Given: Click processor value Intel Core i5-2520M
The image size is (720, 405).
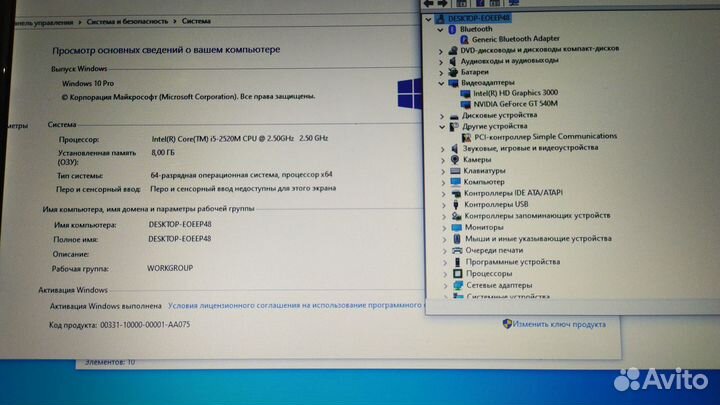Looking at the screenshot, I should [x=240, y=138].
